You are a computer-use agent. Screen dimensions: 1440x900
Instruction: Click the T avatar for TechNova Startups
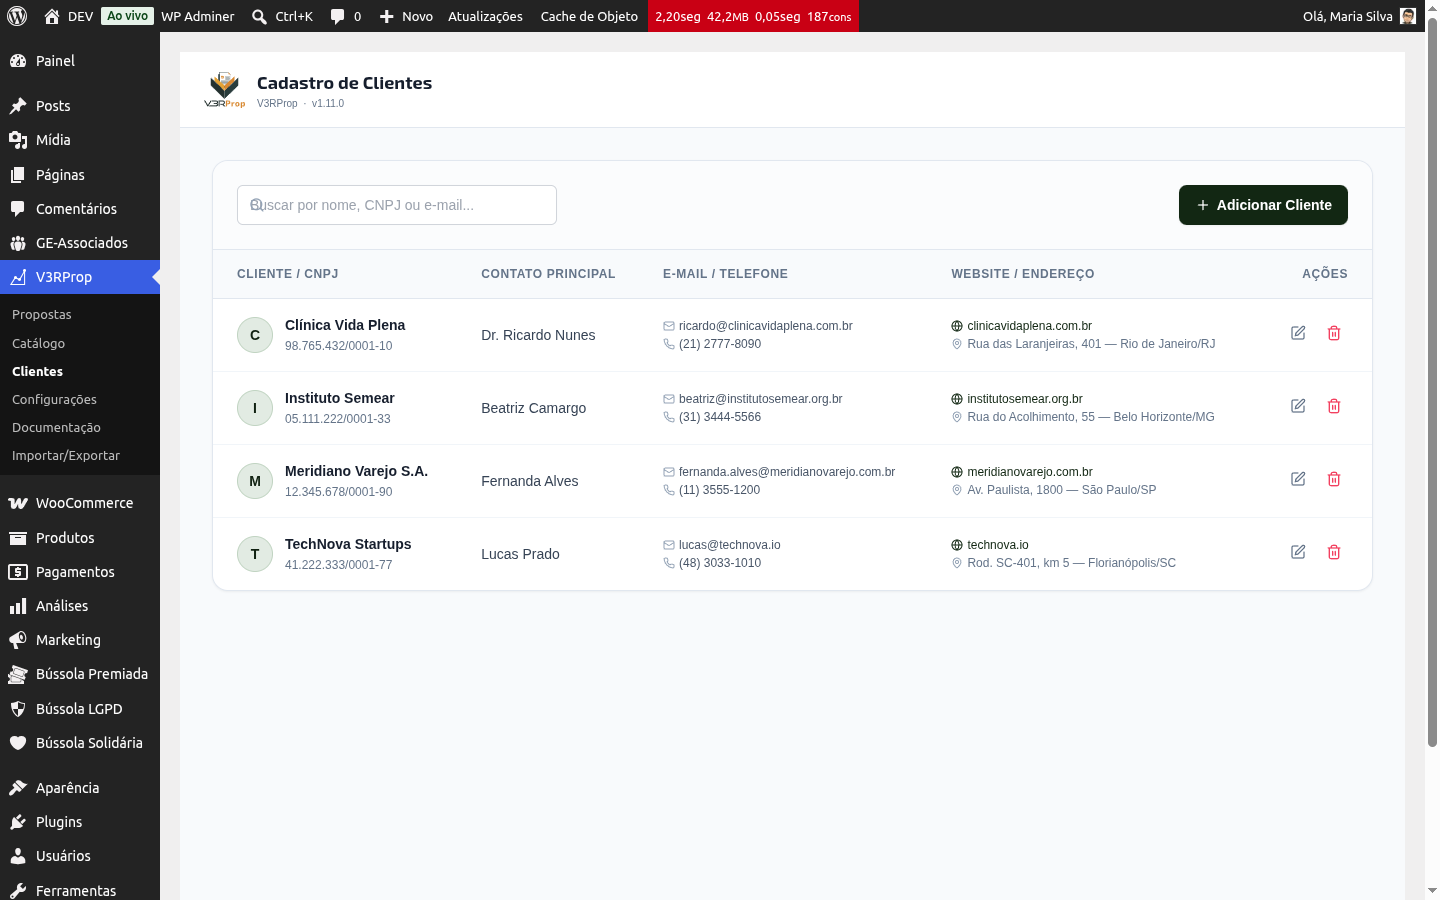tap(255, 554)
